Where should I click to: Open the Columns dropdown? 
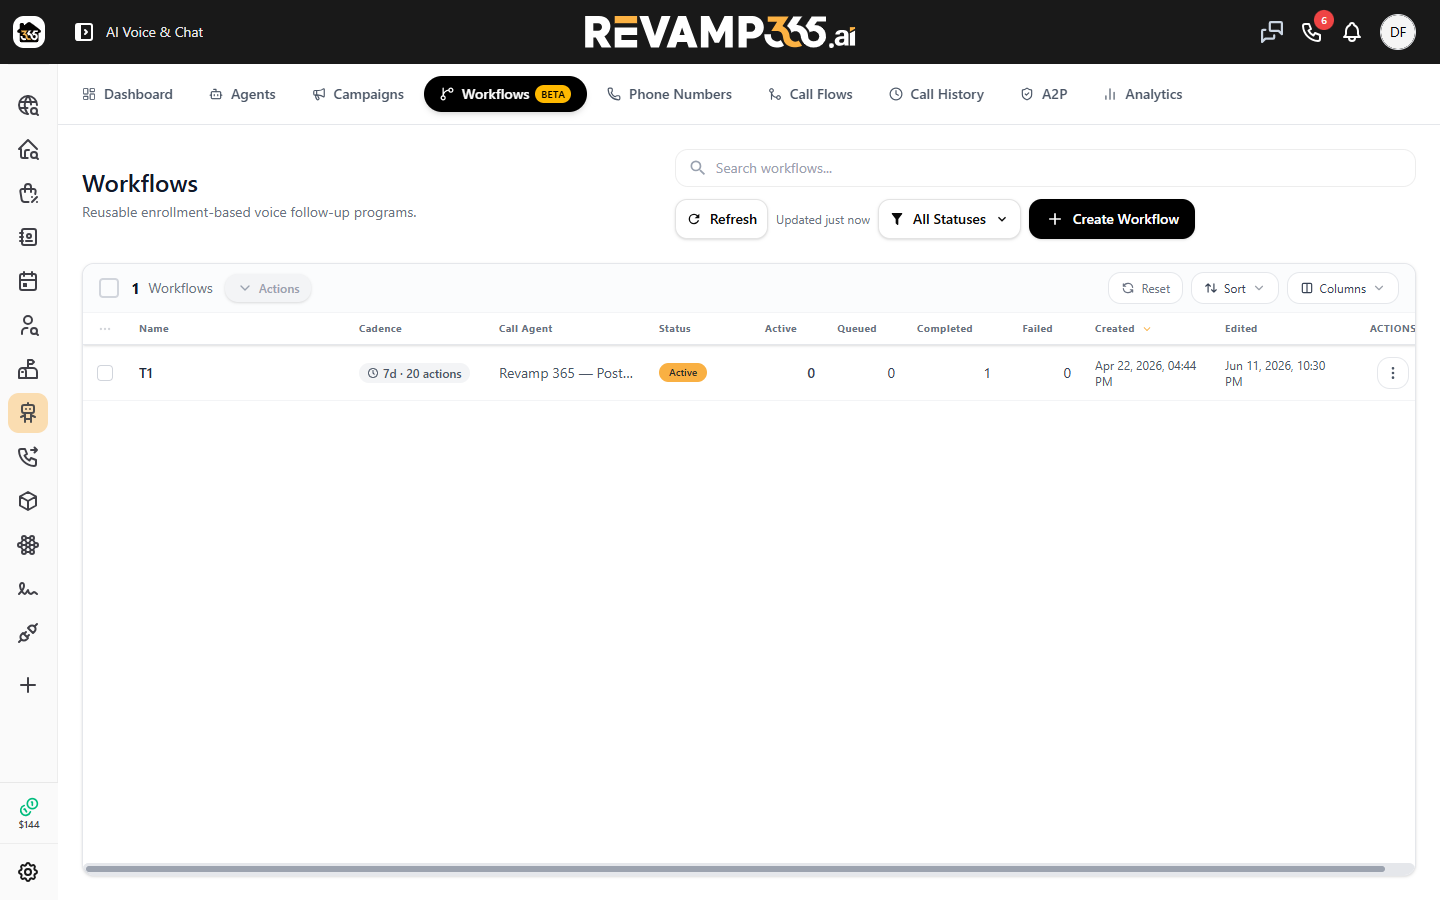[x=1342, y=288]
